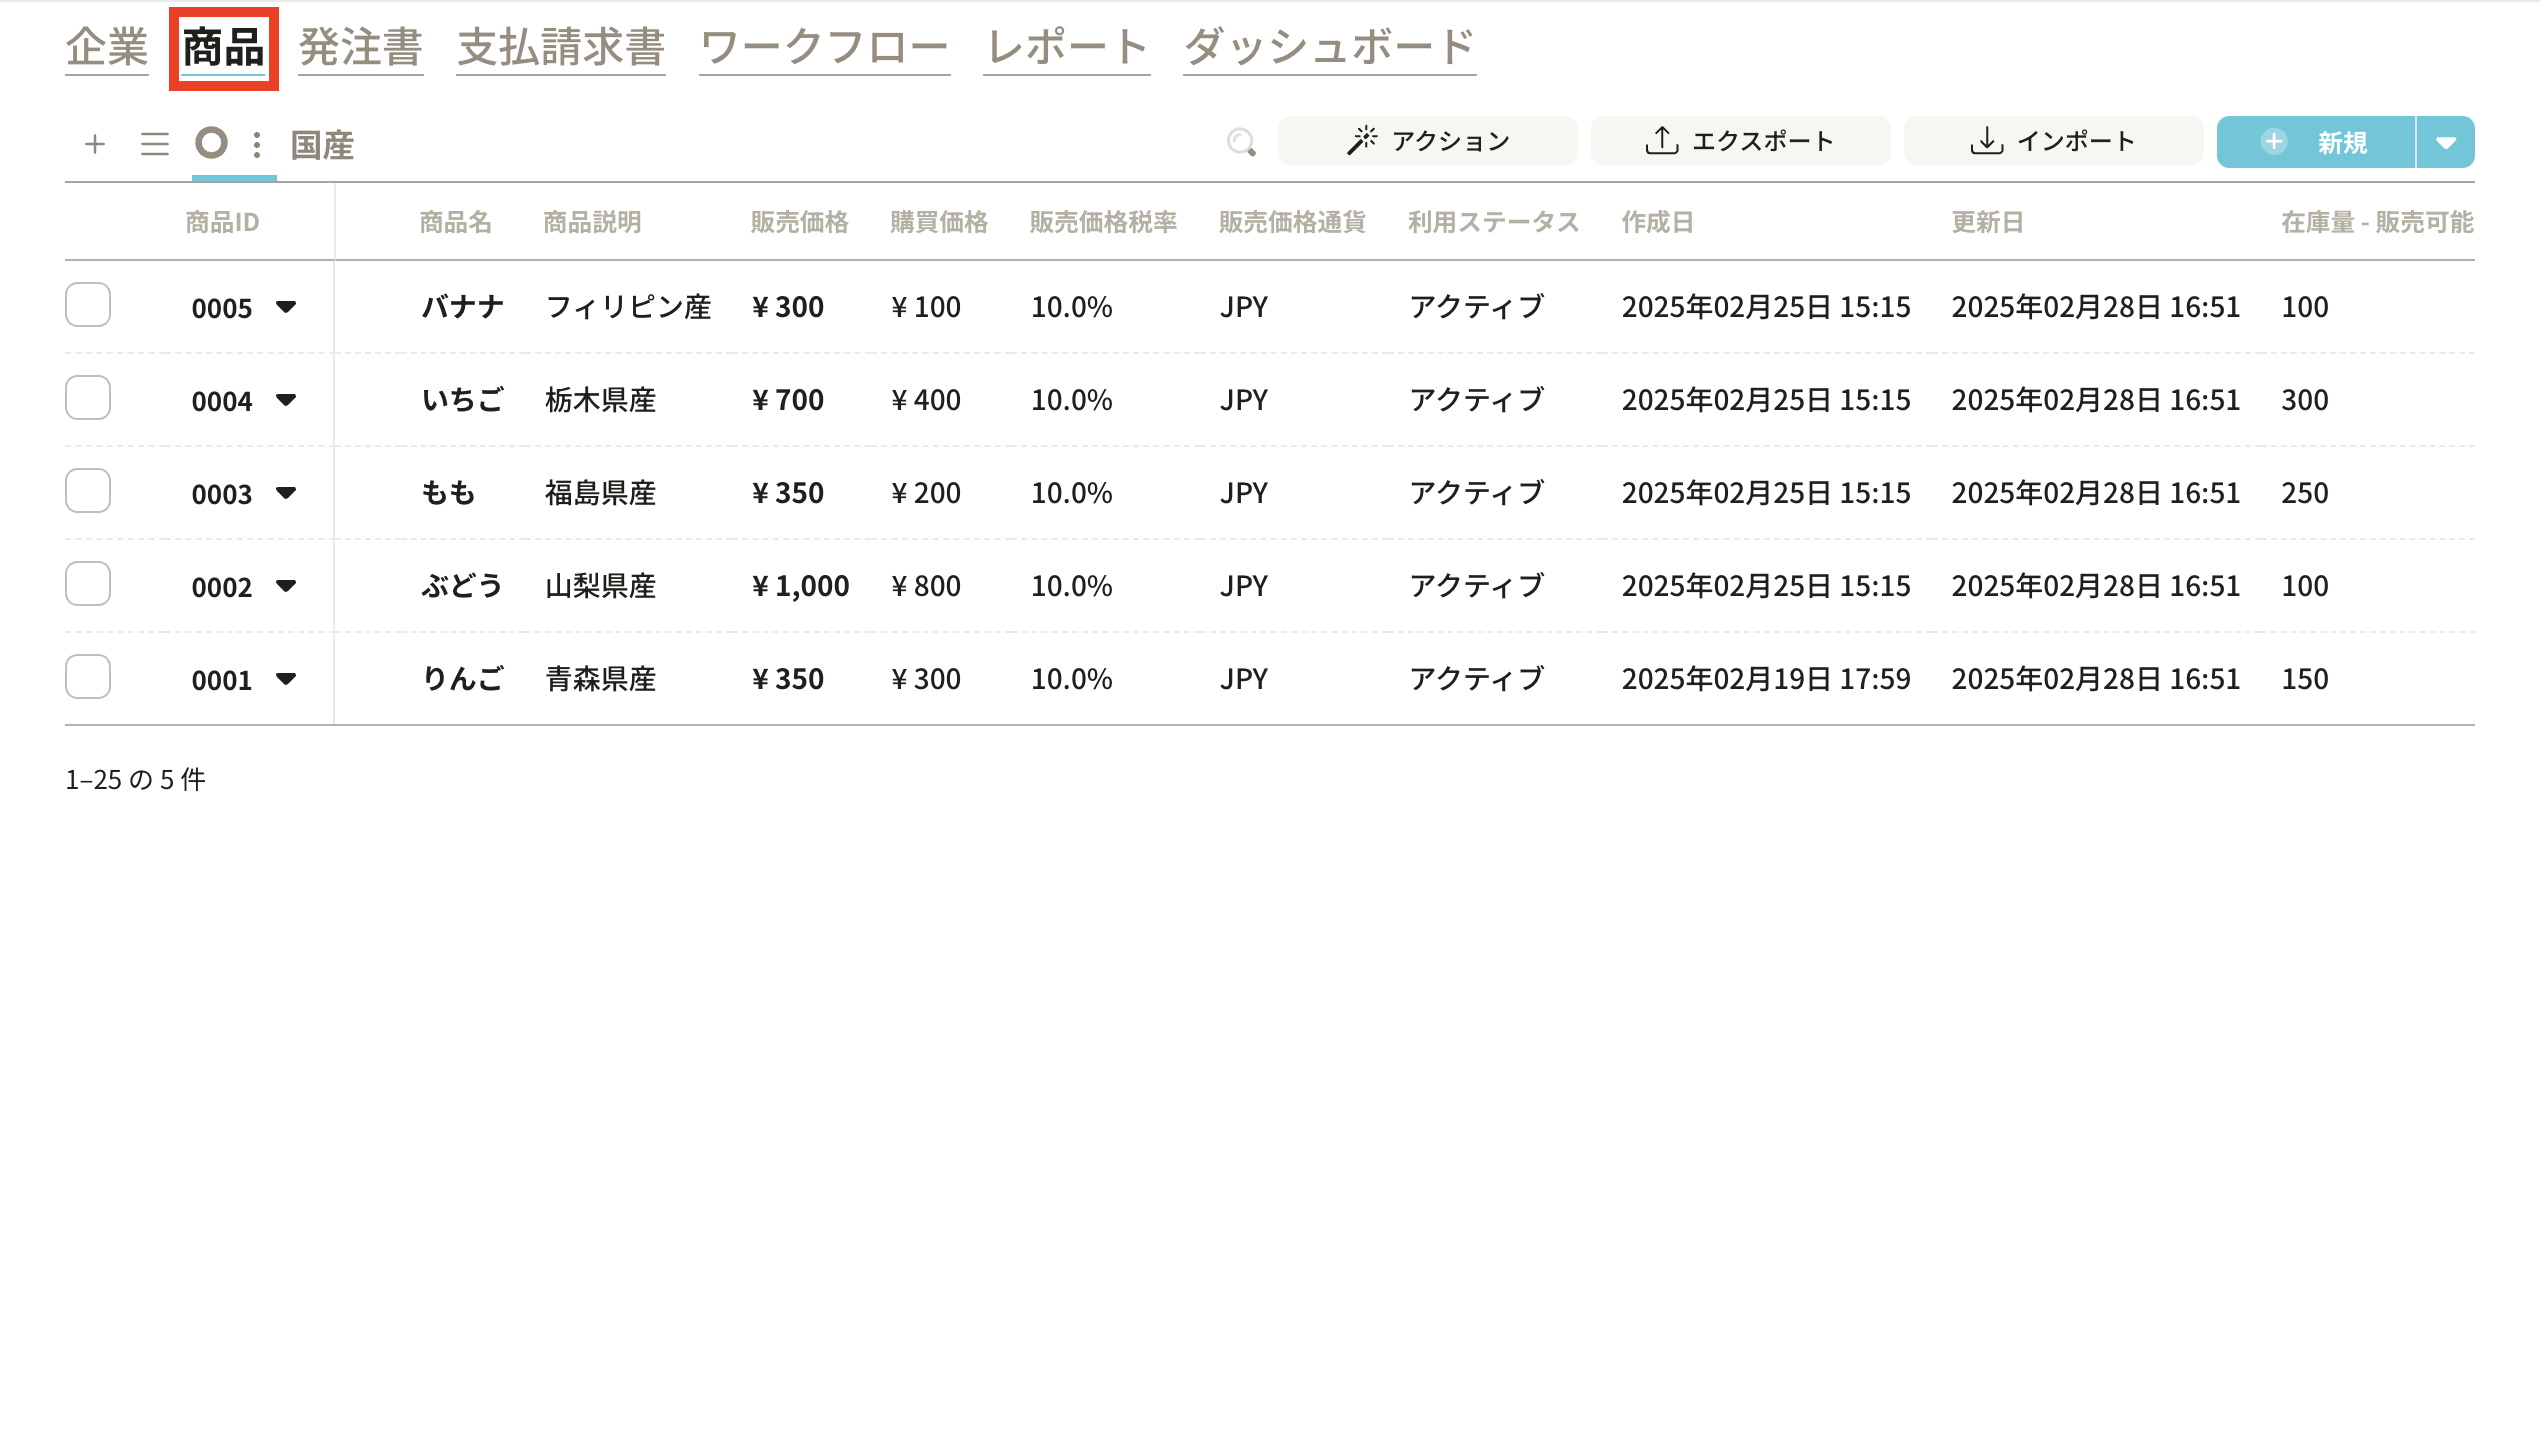Viewport: 2540px width, 1446px height.
Task: Open the dropdown arrow beside 0002
Action: click(x=286, y=586)
